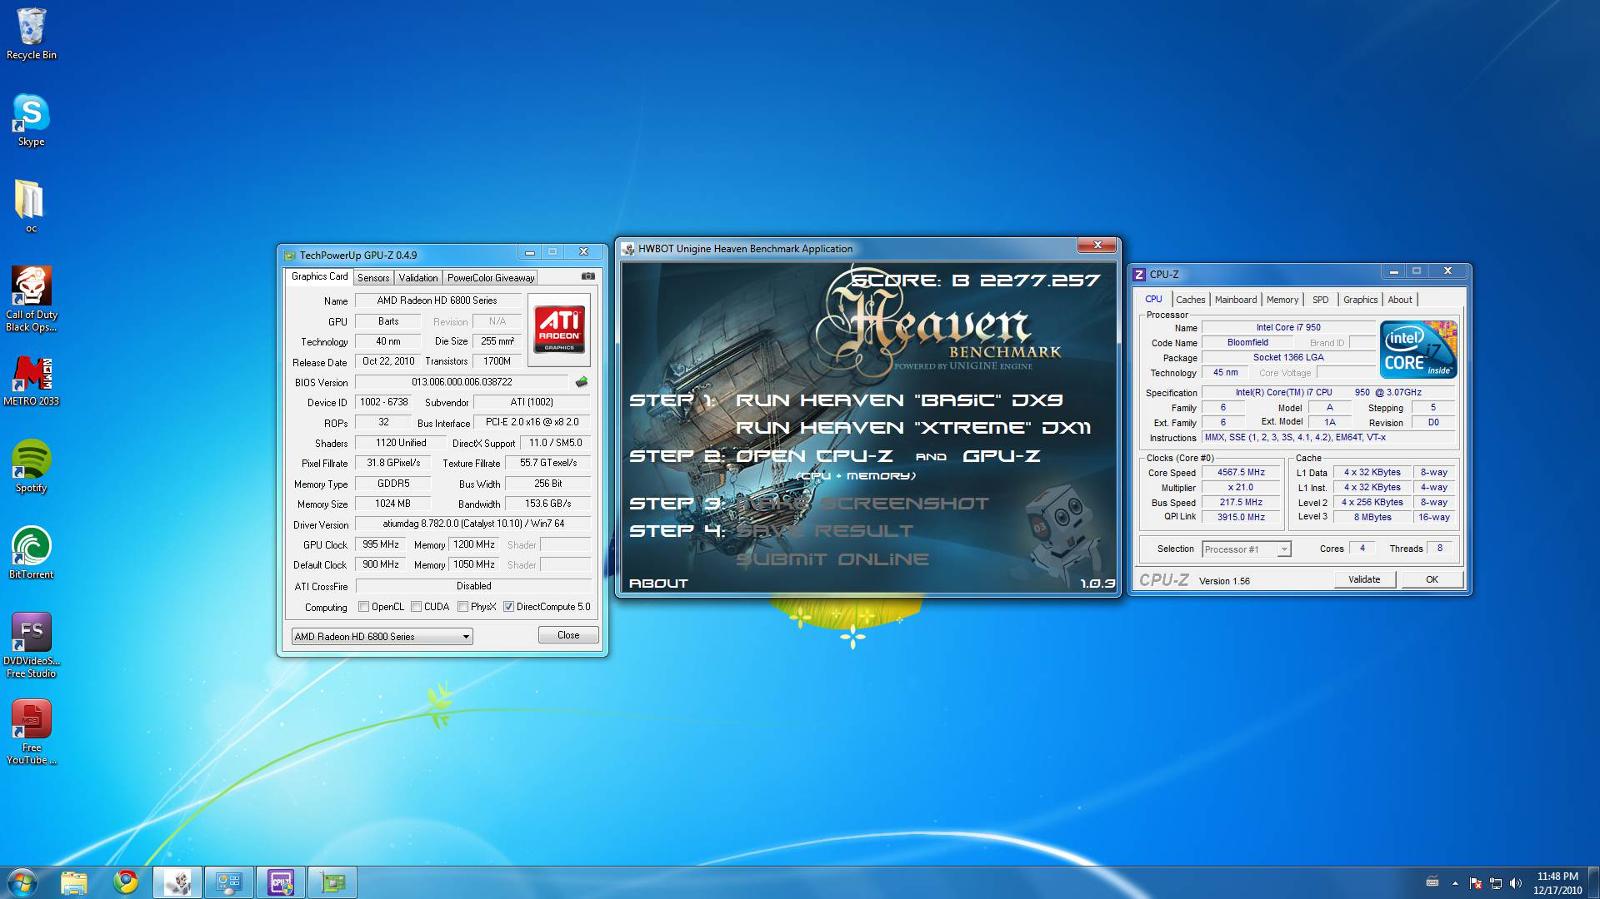The height and width of the screenshot is (899, 1600).
Task: Switch to the SPD tab in CPU-Z
Action: pyautogui.click(x=1320, y=300)
